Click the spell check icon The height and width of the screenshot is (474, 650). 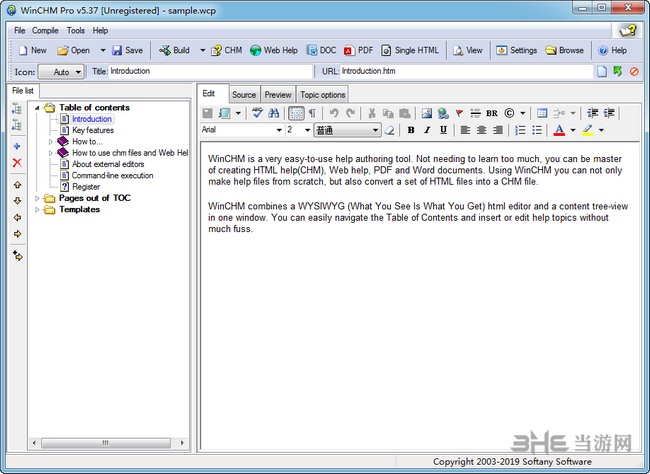(x=257, y=113)
